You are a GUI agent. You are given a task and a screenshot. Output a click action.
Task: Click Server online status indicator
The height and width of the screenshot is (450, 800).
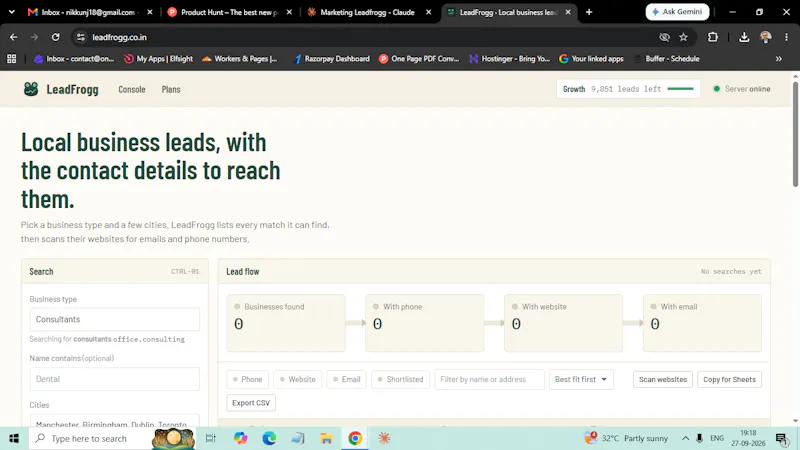[x=742, y=89]
